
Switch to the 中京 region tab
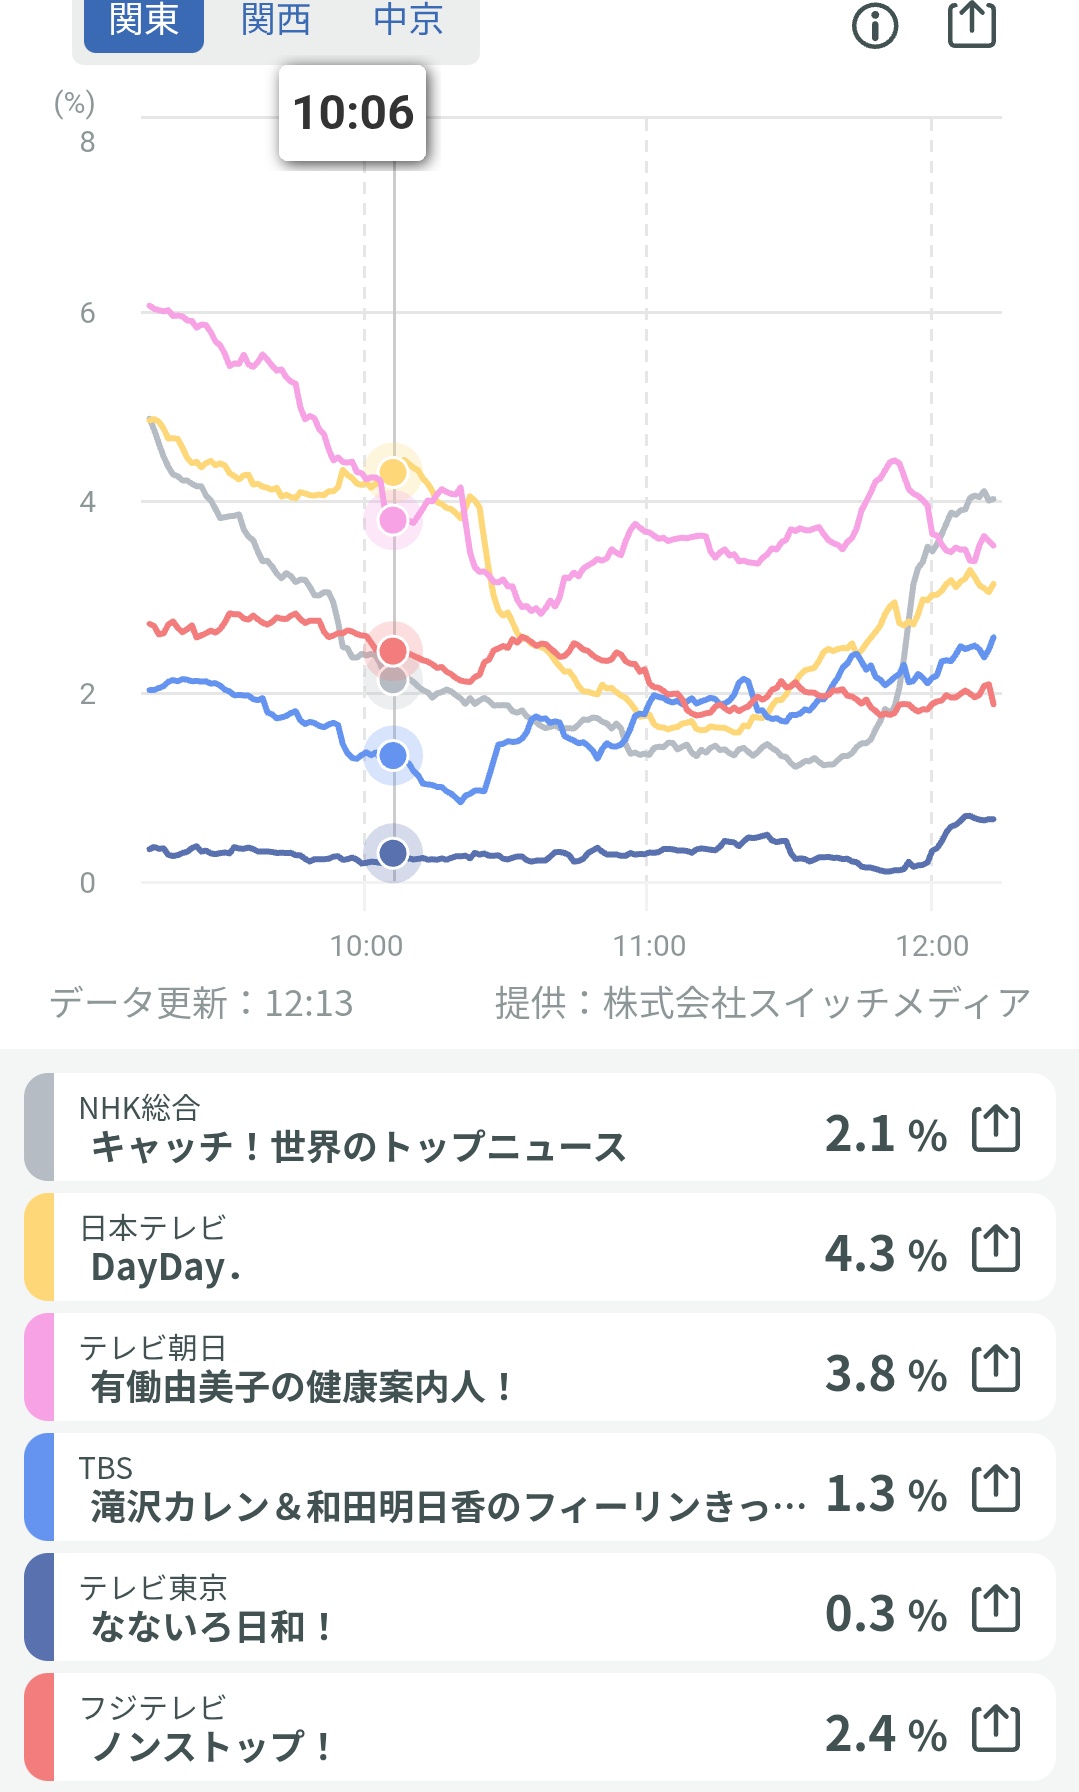click(x=408, y=20)
